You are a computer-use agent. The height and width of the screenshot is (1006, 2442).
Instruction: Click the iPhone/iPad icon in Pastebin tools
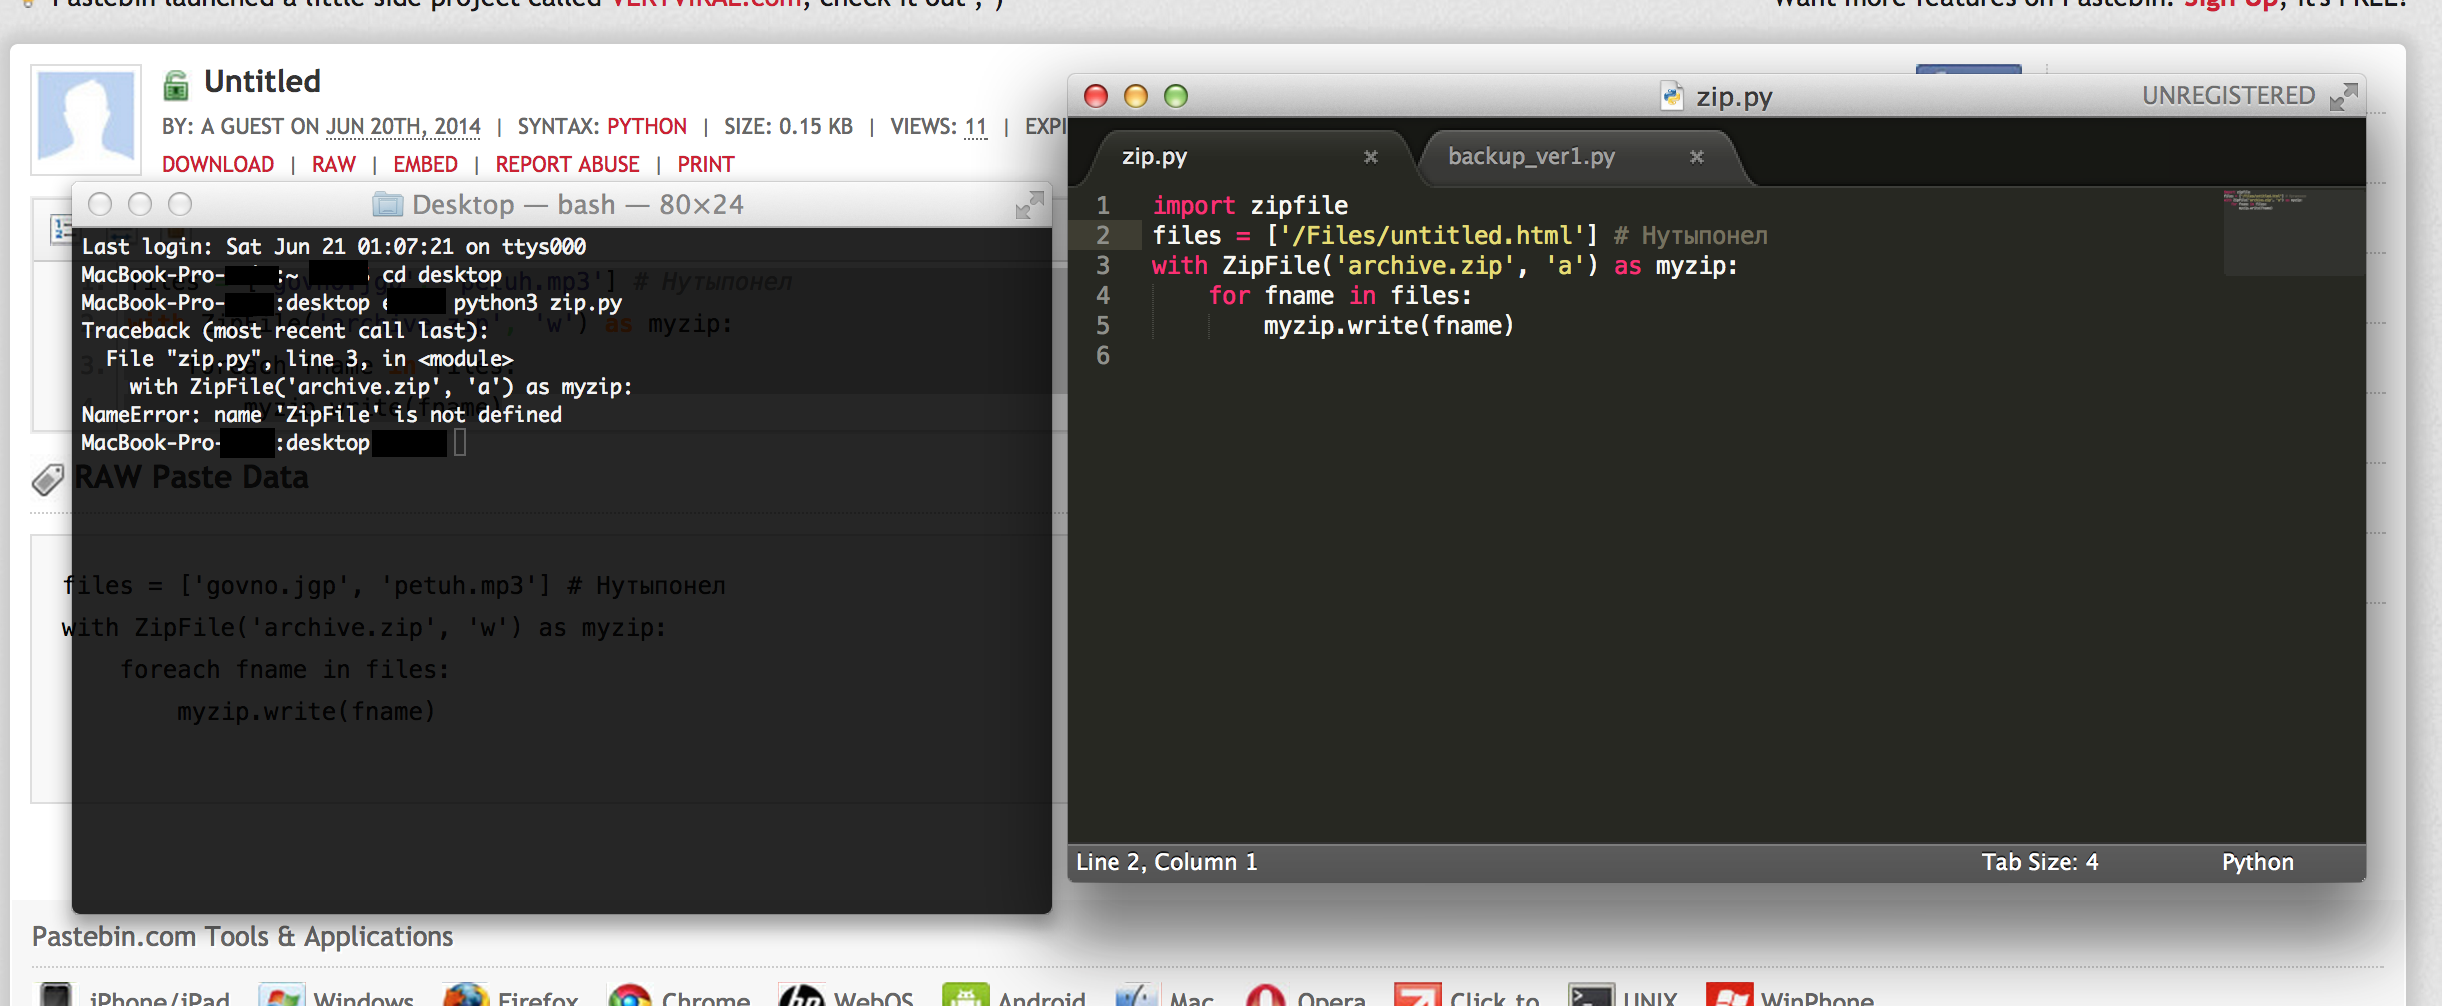(56, 996)
